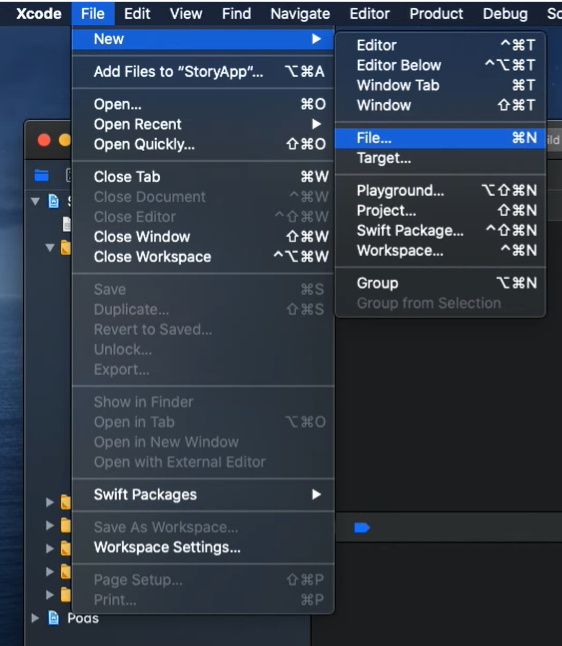
Task: Click the blue breakpoint tag icon
Action: coord(362,527)
